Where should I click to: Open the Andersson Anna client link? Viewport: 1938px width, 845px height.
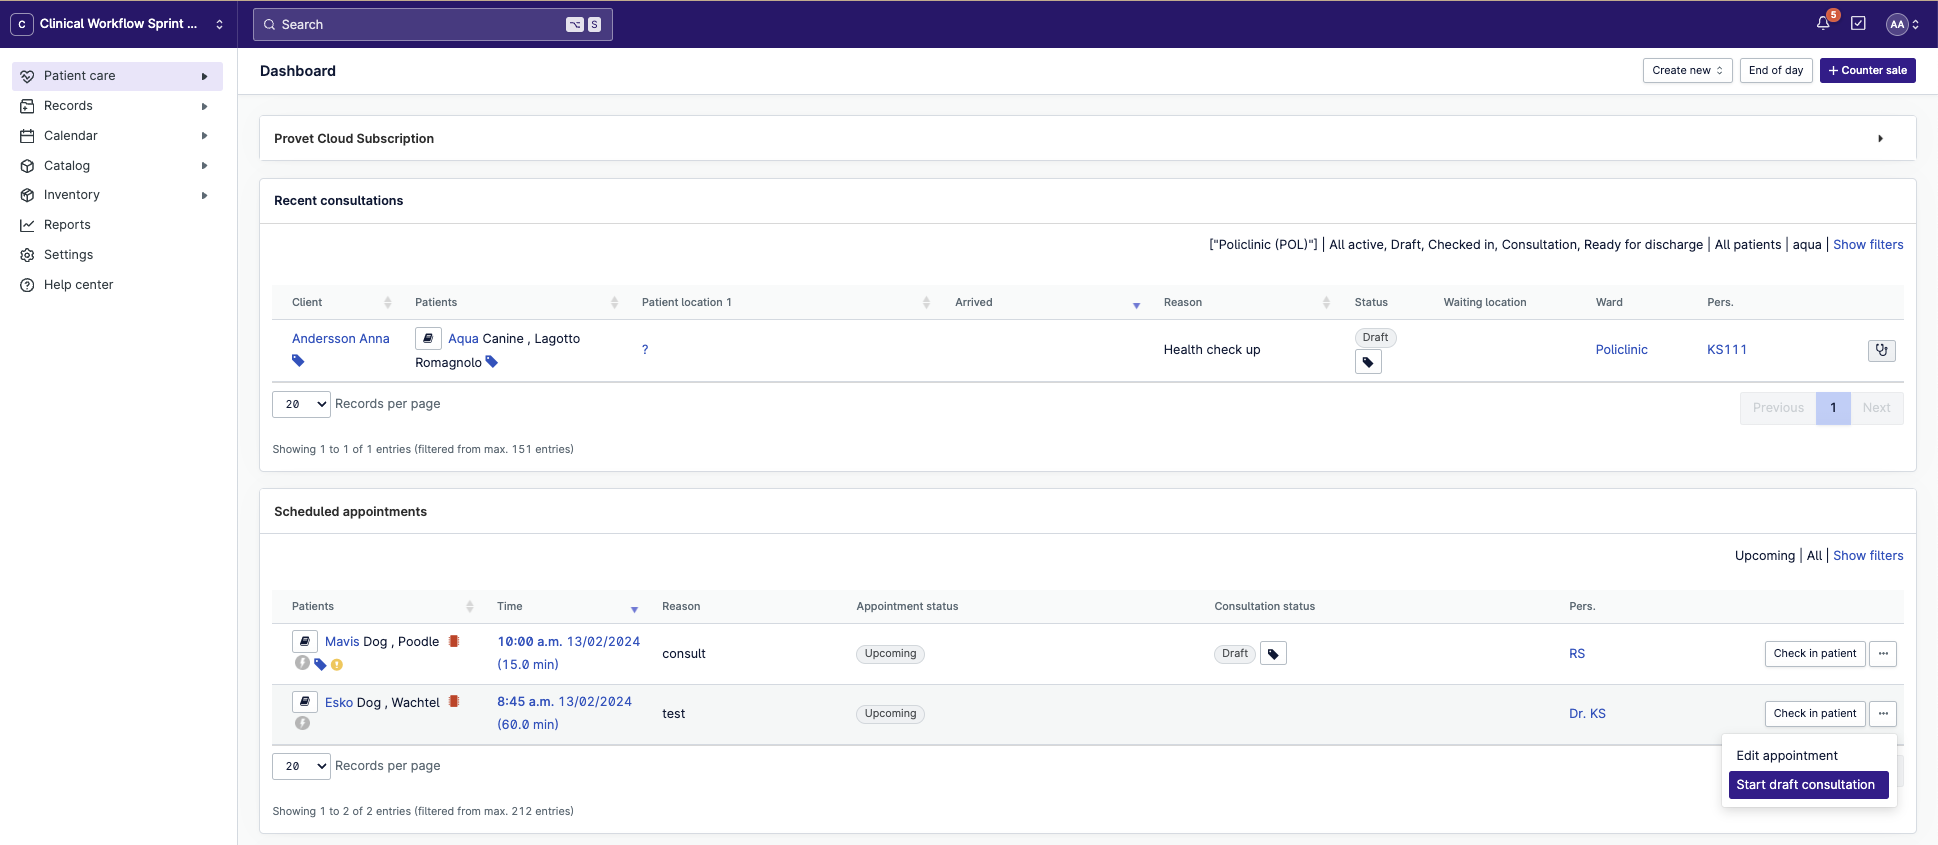click(x=341, y=339)
